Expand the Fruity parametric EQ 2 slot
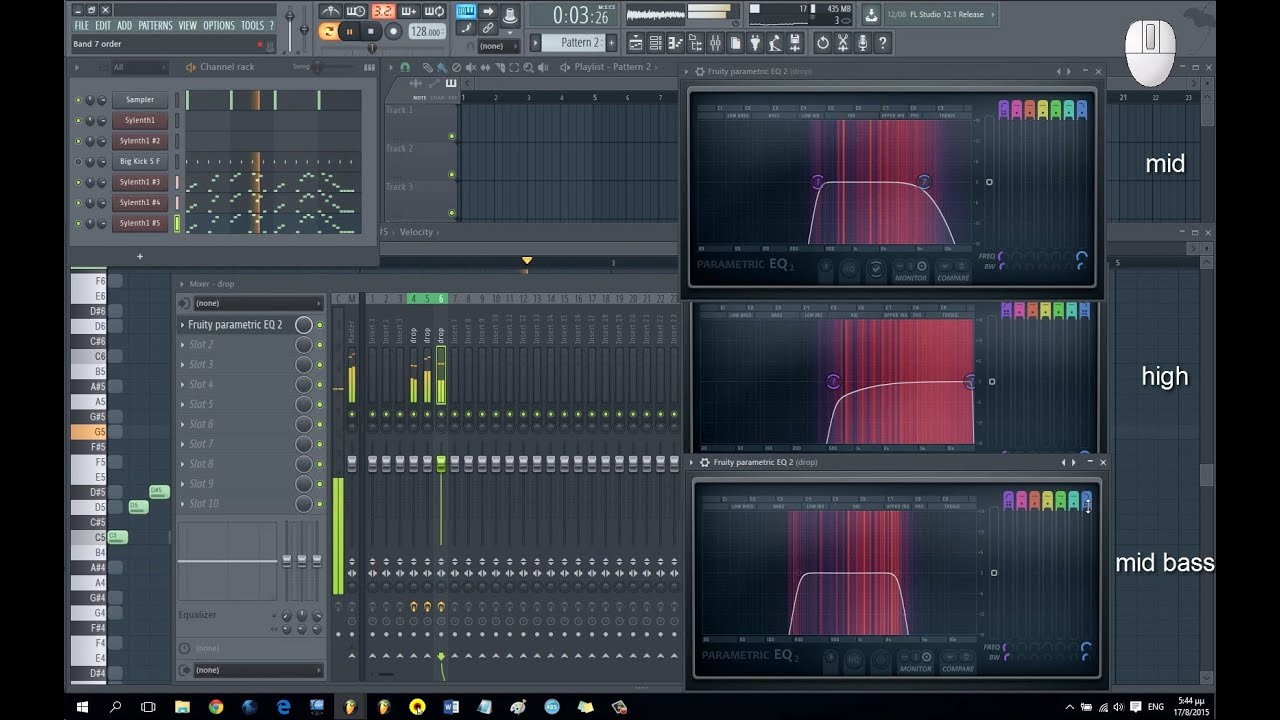Viewport: 1280px width, 720px height. coord(183,325)
